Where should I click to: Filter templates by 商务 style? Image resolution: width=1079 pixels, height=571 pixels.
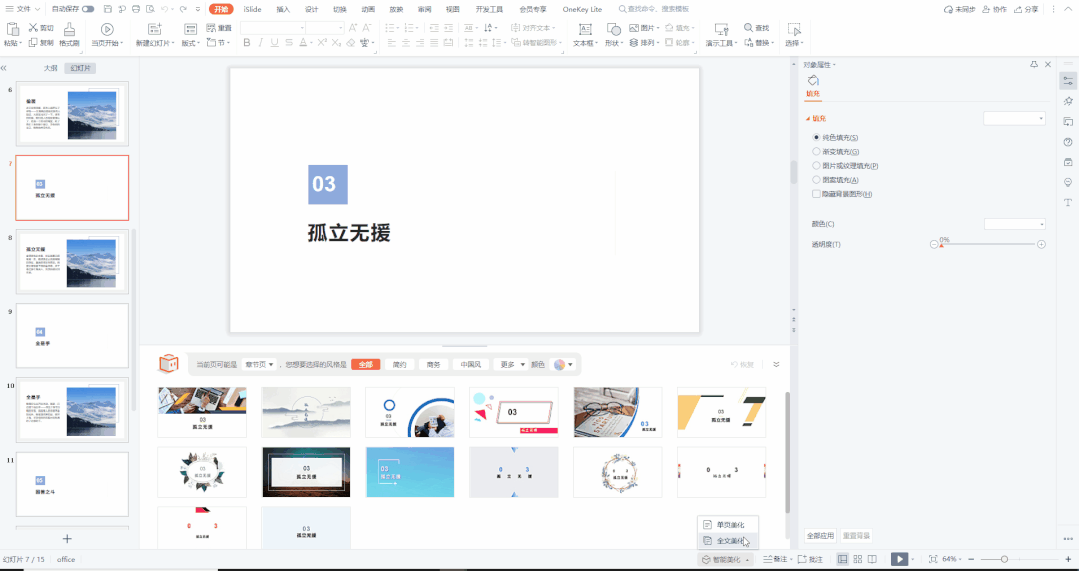click(434, 365)
